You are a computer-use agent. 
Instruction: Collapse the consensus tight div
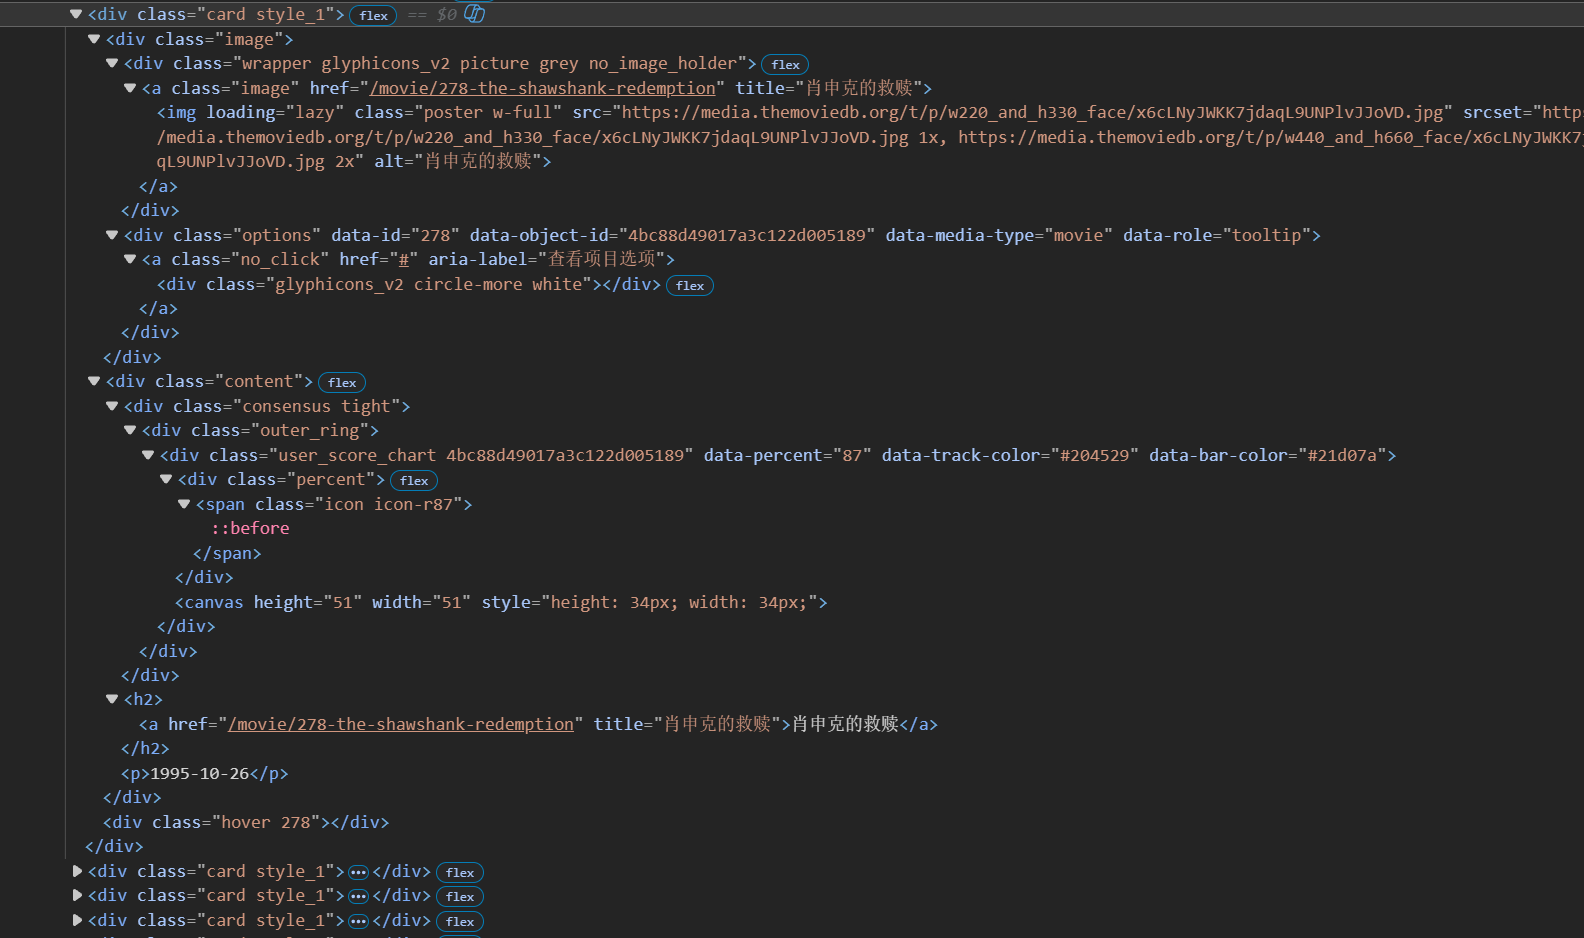click(112, 406)
